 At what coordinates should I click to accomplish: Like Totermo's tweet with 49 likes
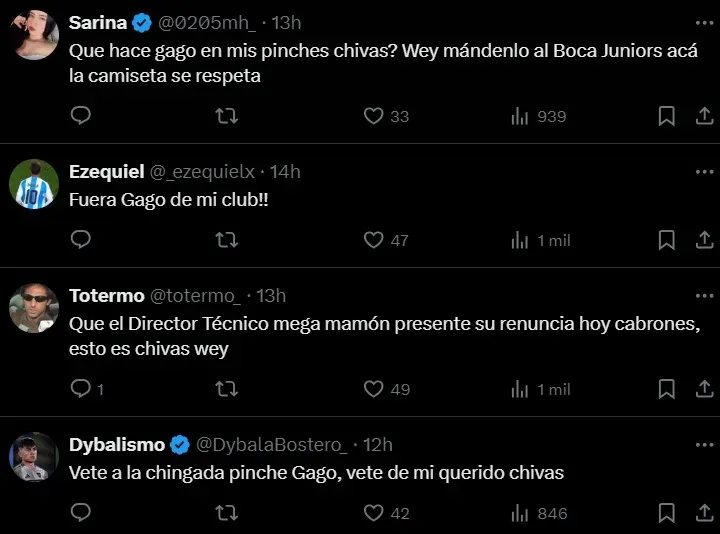coord(374,389)
